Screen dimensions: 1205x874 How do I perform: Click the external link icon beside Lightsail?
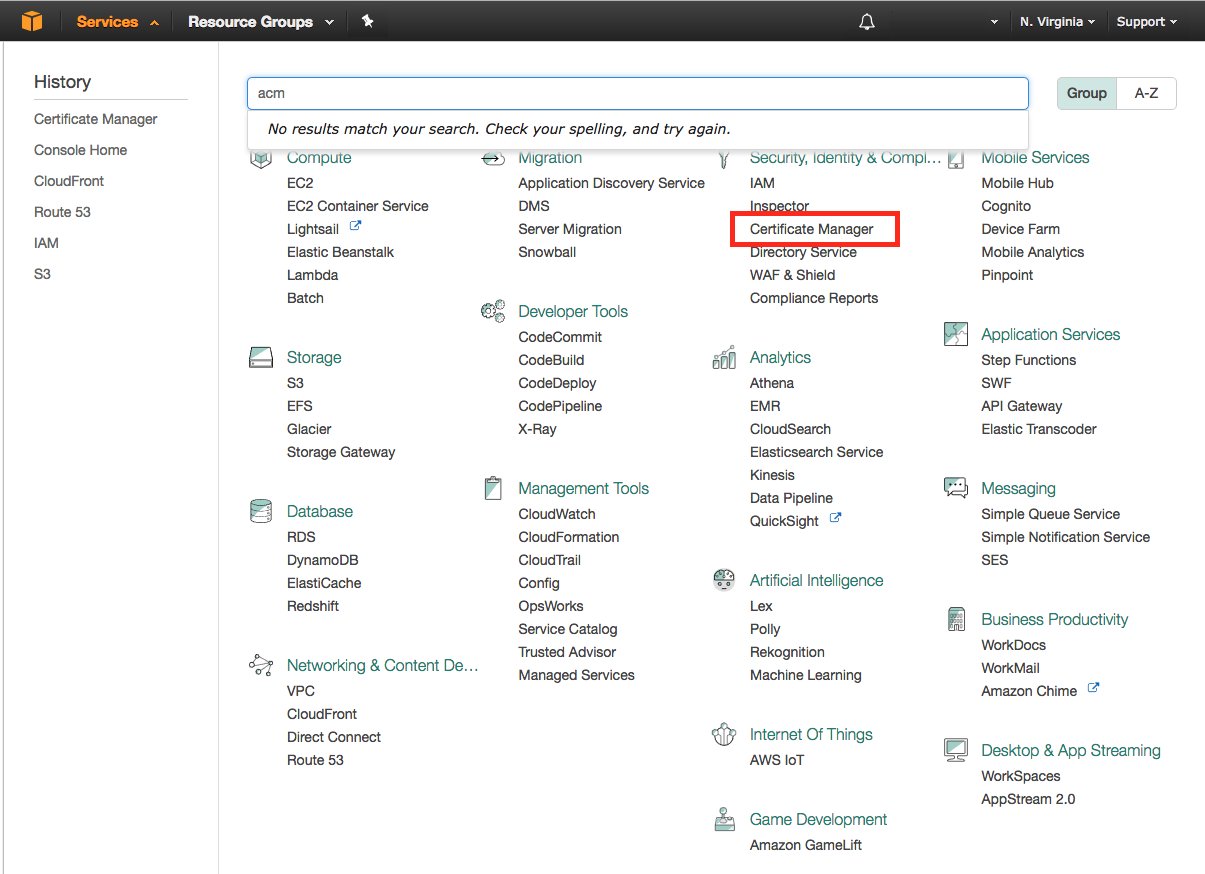[355, 228]
